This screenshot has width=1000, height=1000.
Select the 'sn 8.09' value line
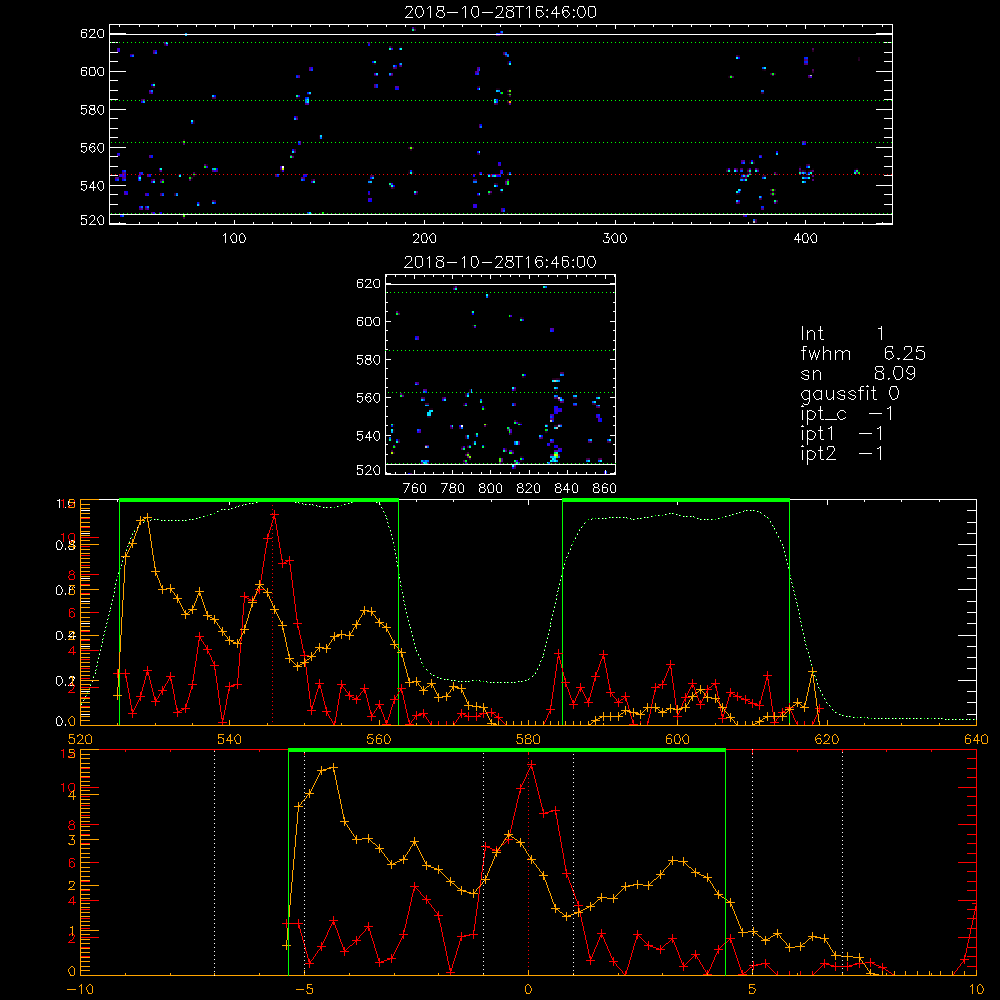[858, 373]
